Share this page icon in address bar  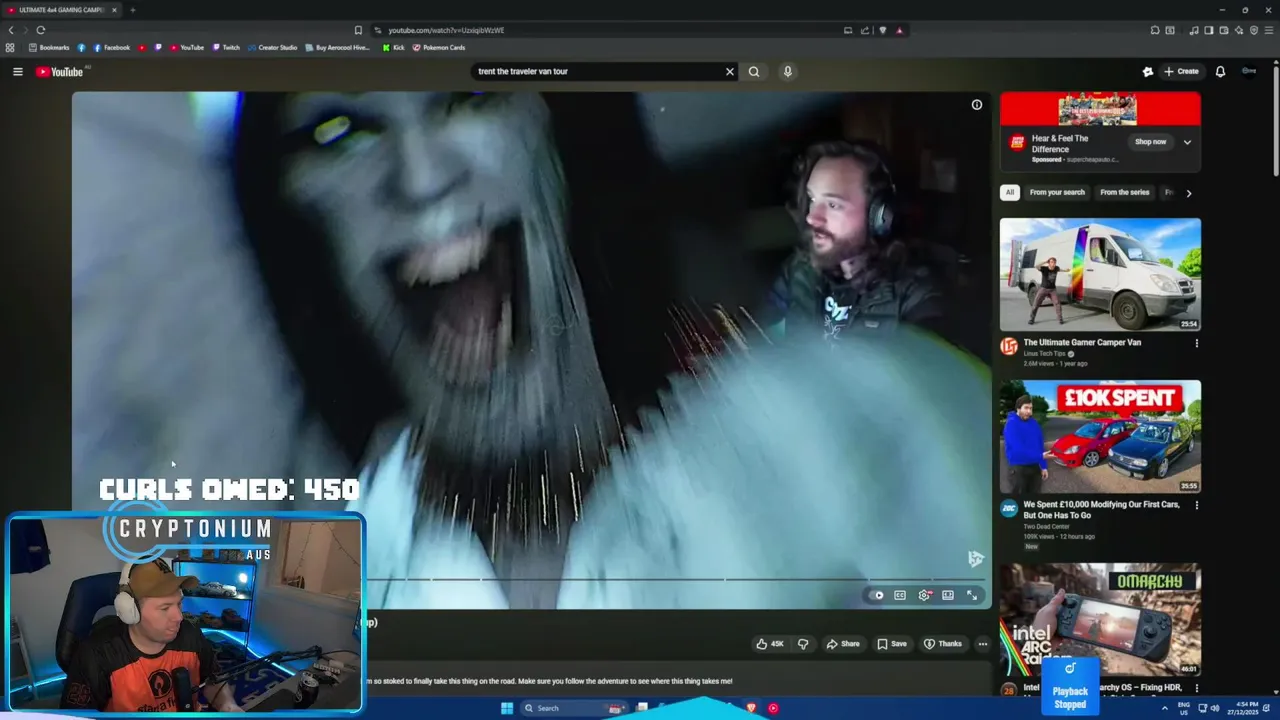click(865, 30)
